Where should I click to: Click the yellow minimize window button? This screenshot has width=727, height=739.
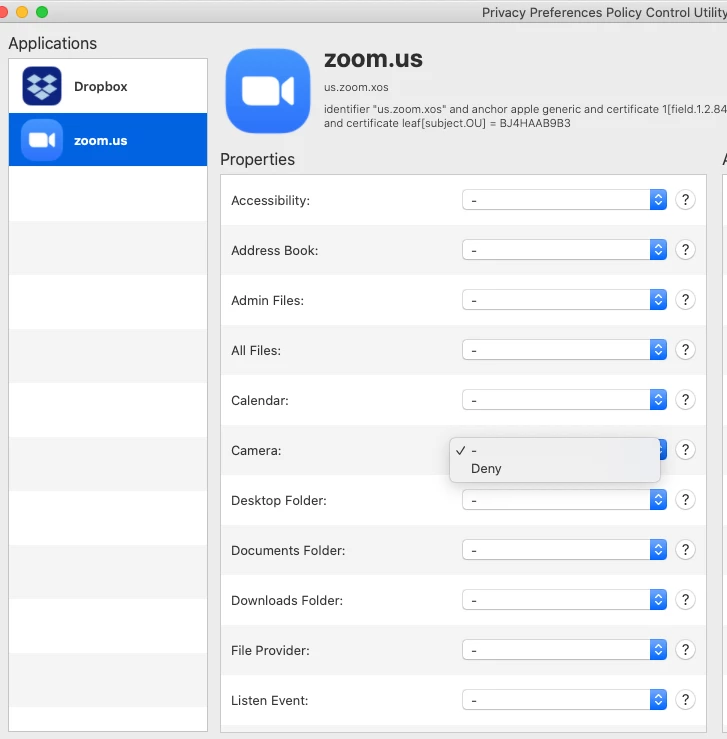(x=22, y=12)
